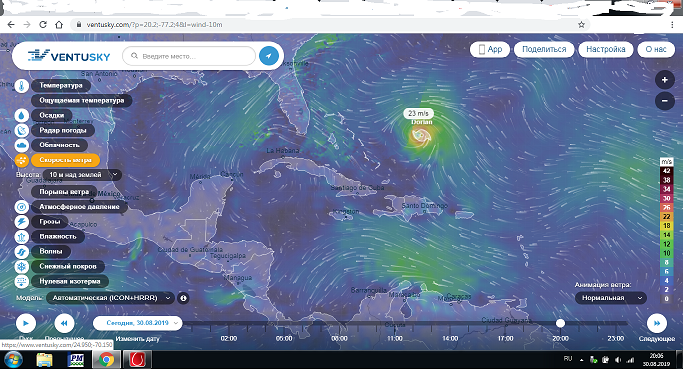Open height dropdown 10 м над землей

[x=82, y=175]
